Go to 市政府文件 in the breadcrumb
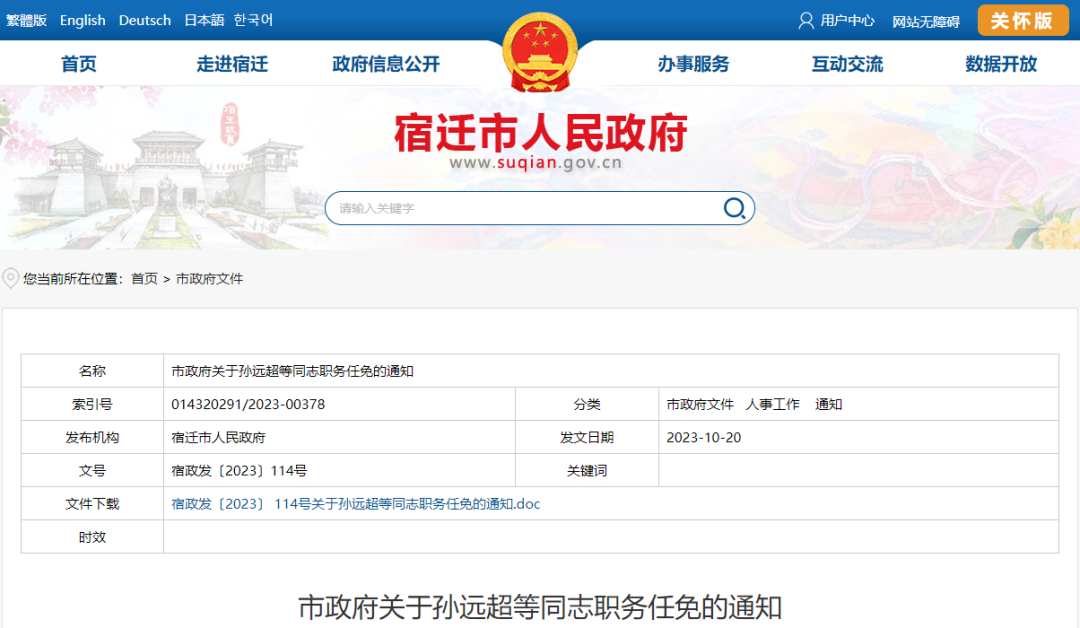The image size is (1080, 628). click(x=209, y=278)
